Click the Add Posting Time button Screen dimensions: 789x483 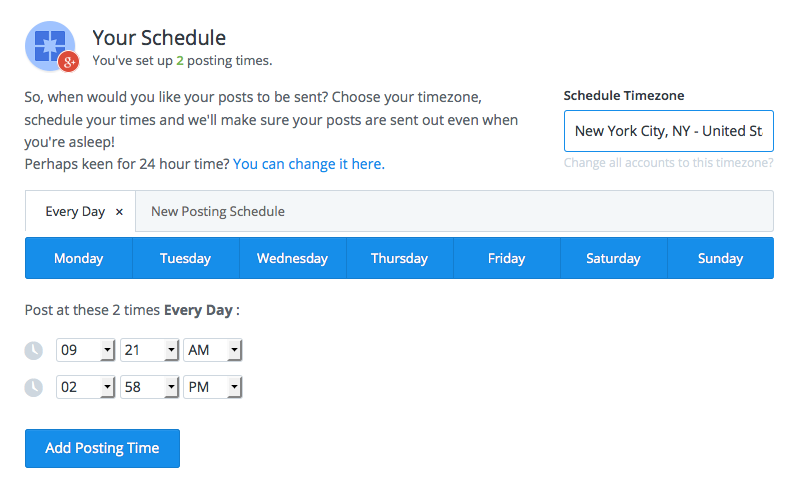pos(103,448)
